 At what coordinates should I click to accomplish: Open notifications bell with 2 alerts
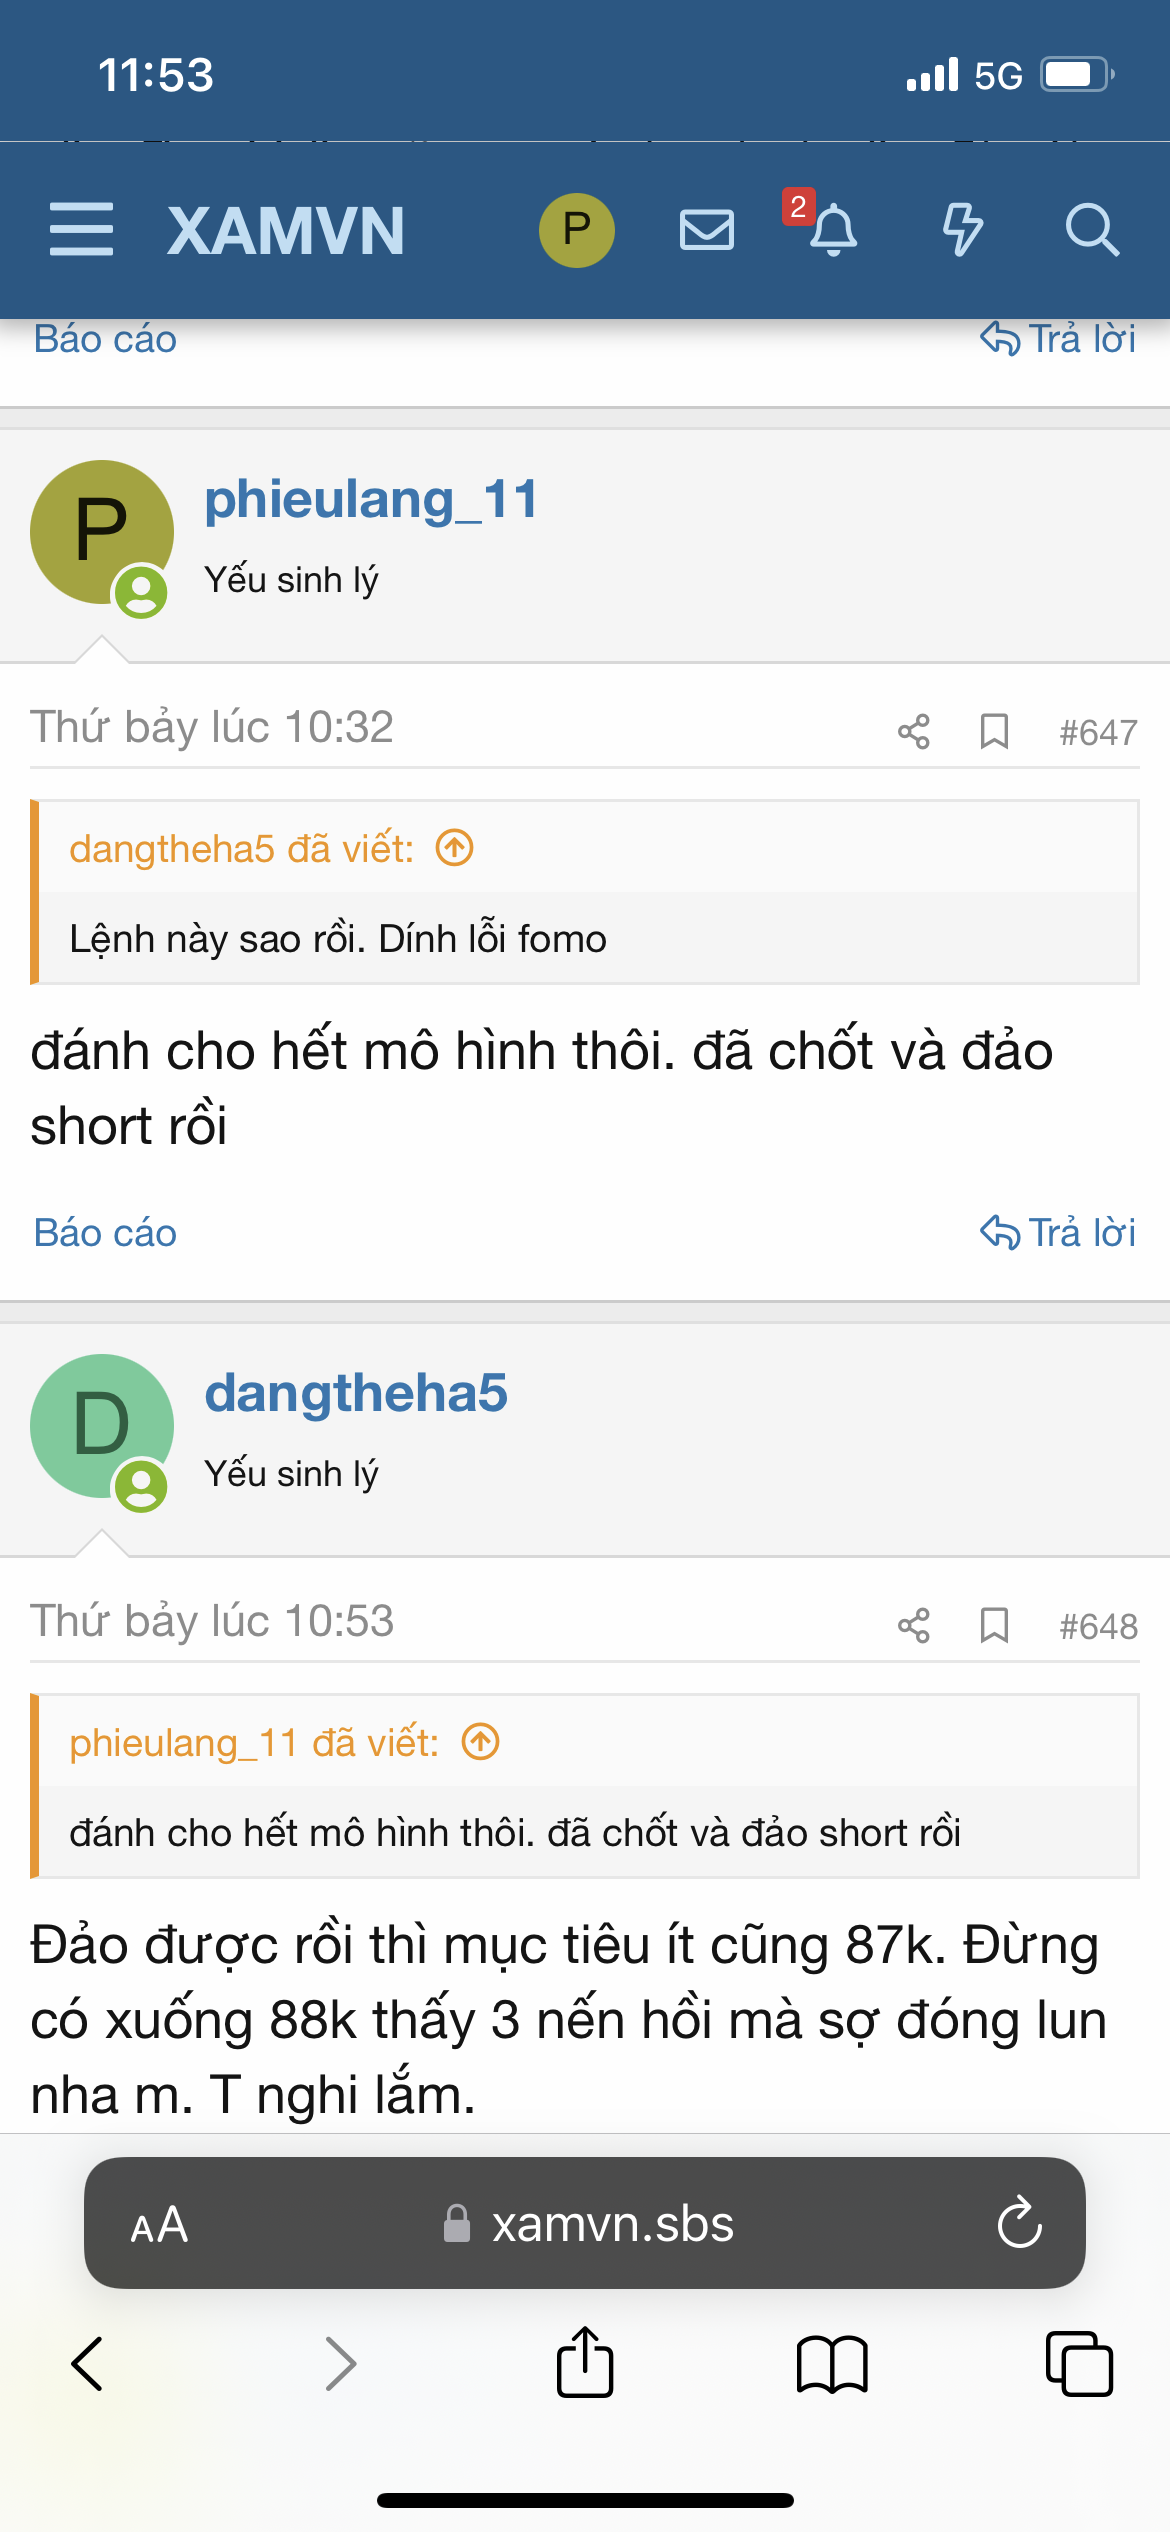tap(832, 229)
